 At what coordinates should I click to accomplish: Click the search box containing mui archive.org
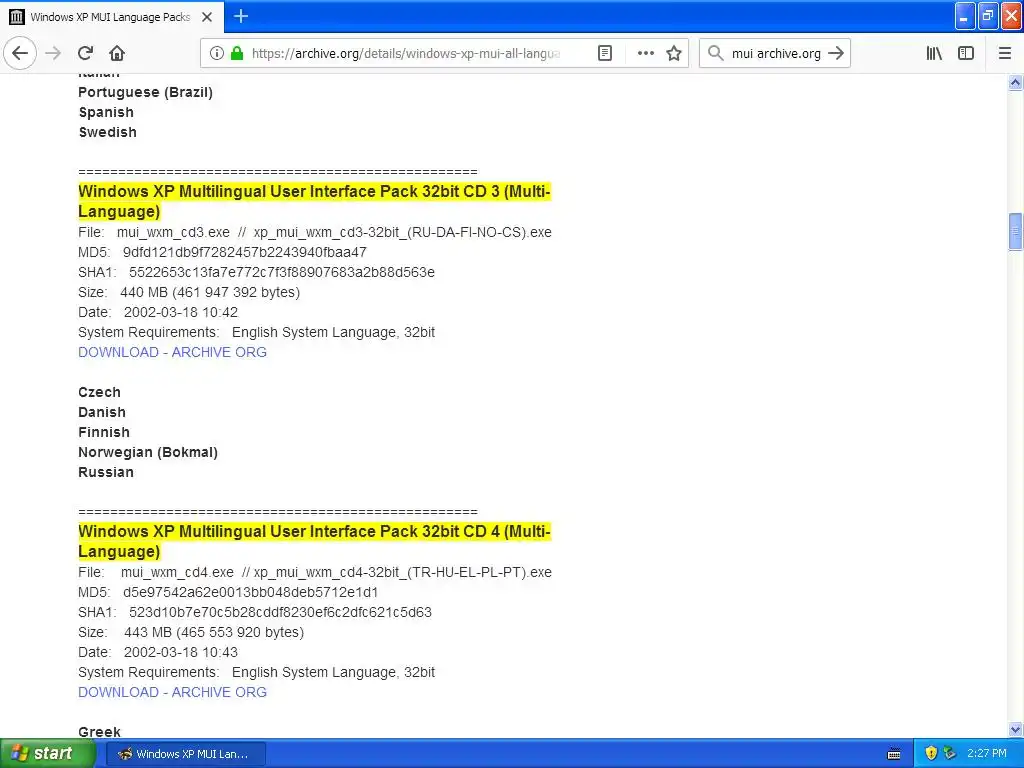point(776,53)
